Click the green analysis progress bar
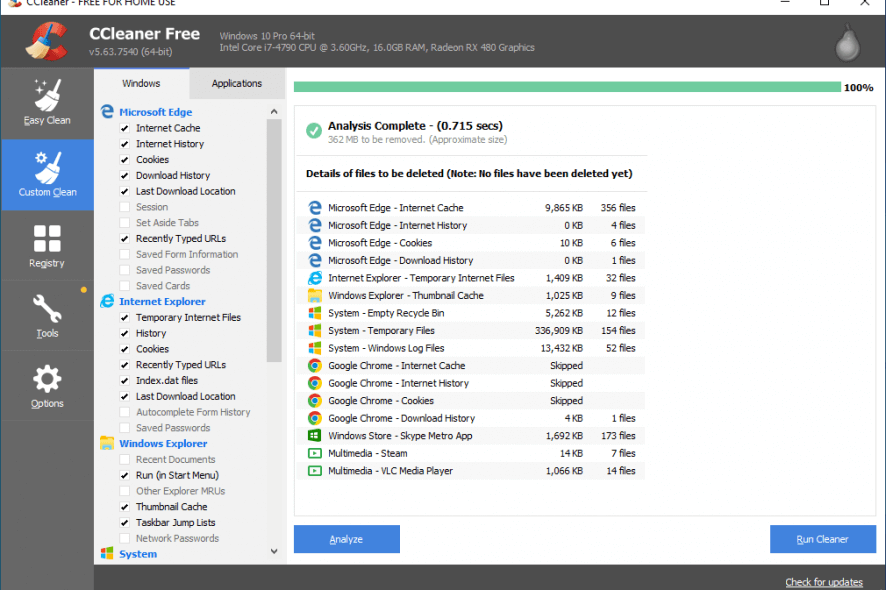886x590 pixels. tap(567, 87)
